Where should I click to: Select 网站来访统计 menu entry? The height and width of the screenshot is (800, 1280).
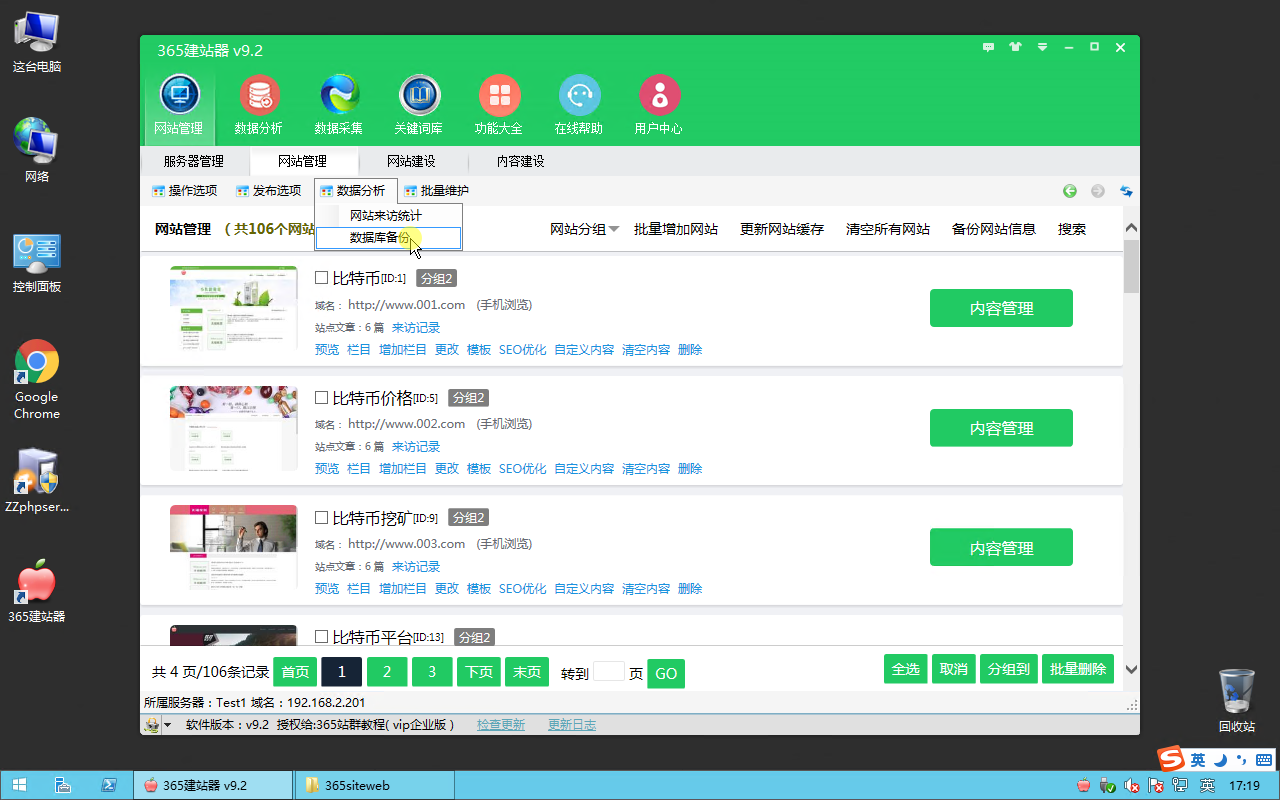(x=388, y=216)
